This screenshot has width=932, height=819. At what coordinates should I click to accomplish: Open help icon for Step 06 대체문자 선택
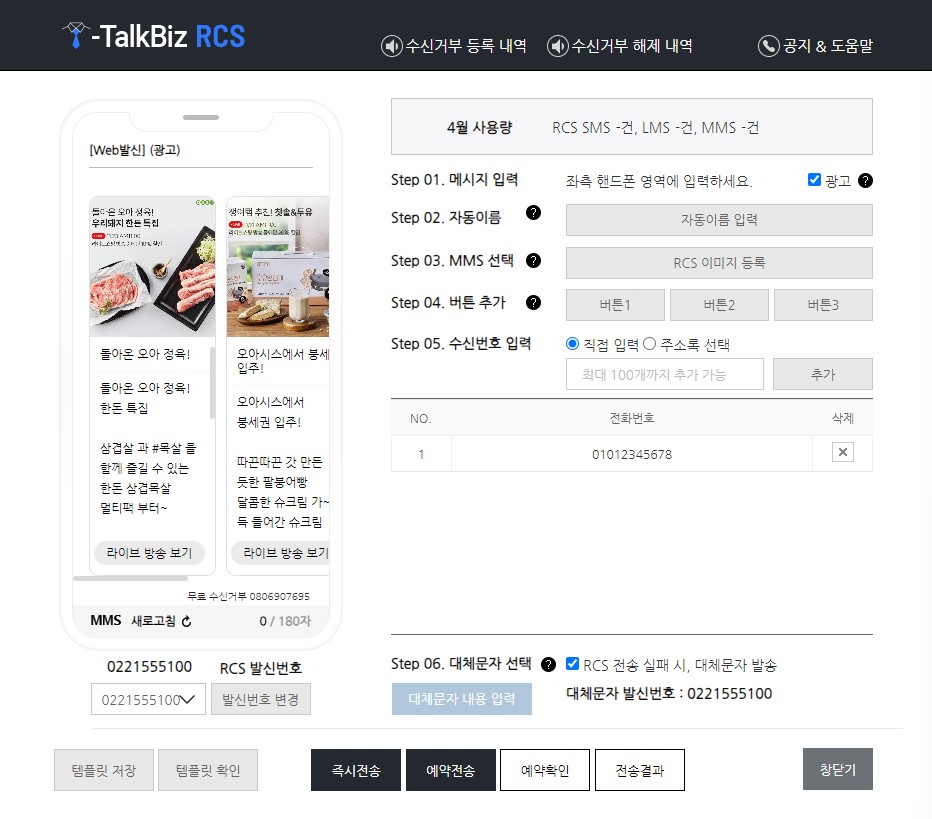[548, 662]
